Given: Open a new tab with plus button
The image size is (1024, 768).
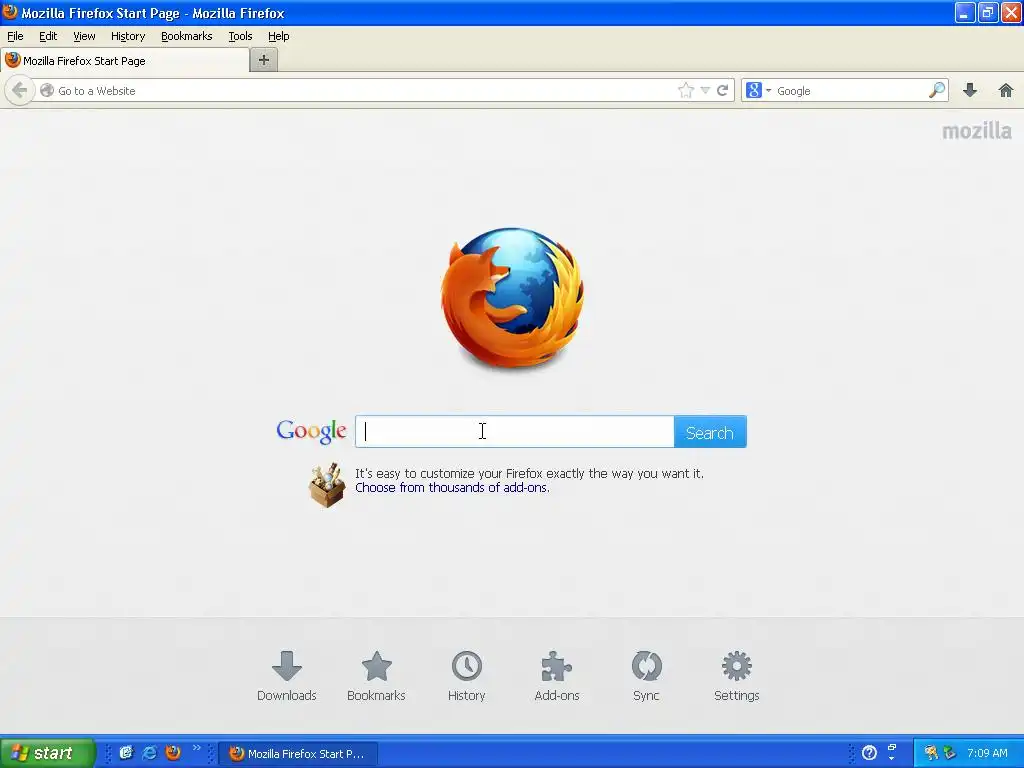Looking at the screenshot, I should coord(264,60).
